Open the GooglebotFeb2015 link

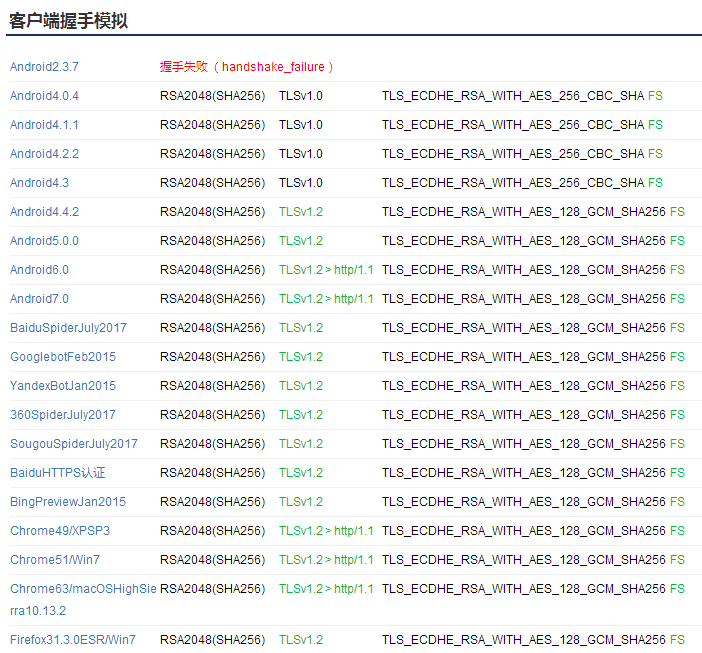(x=63, y=357)
